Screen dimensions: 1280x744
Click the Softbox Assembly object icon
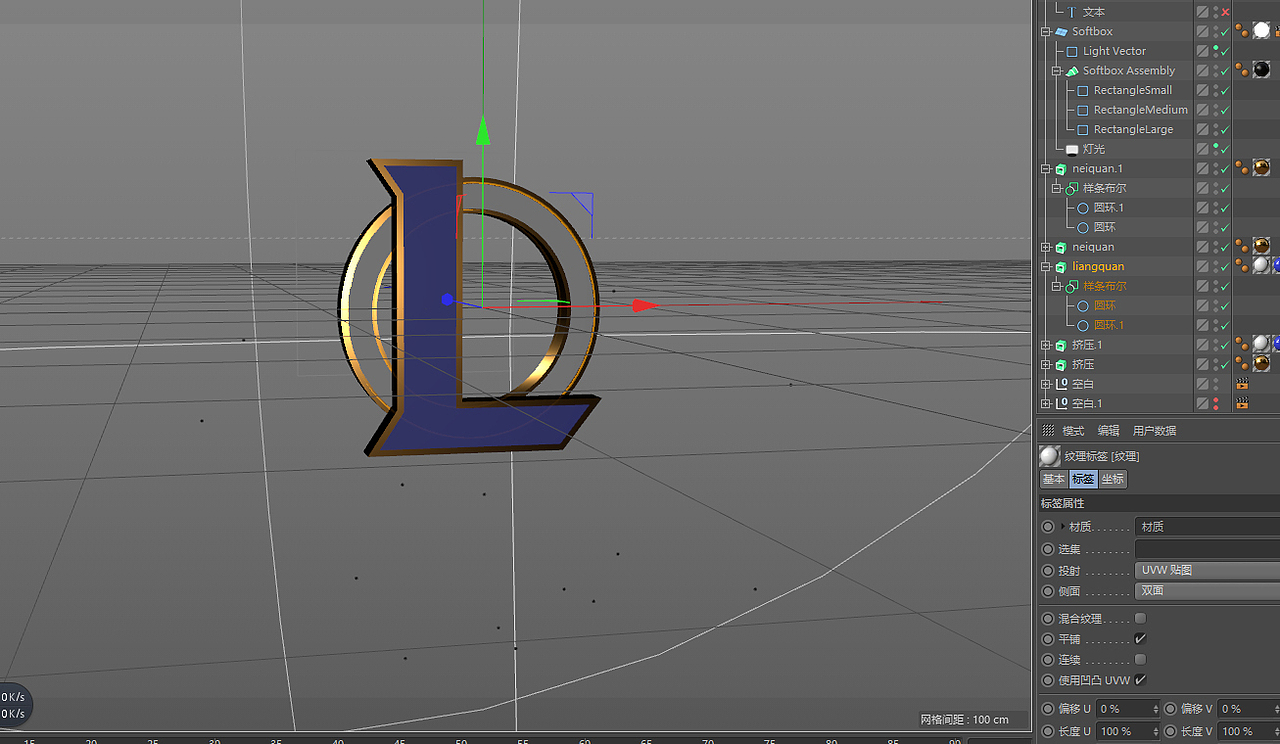tap(1072, 71)
